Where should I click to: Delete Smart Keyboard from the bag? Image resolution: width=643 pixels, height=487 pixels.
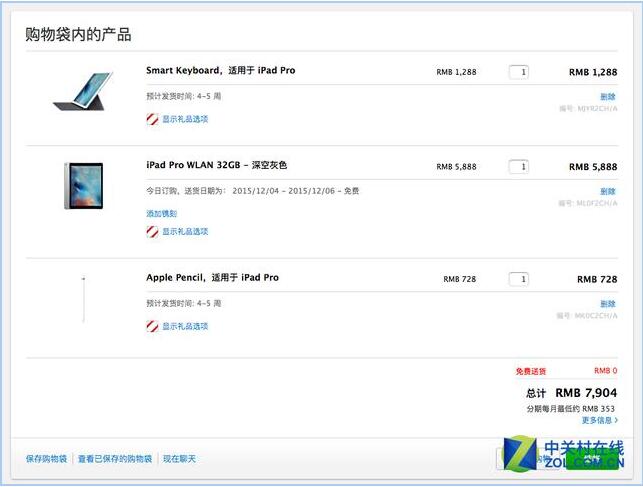tap(608, 97)
